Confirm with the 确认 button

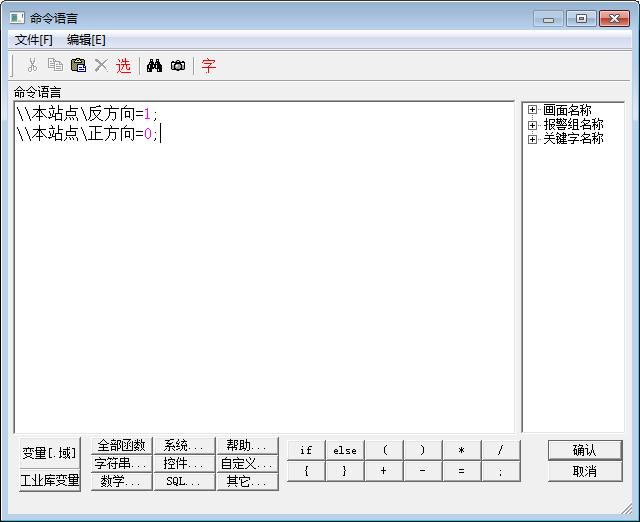(585, 450)
